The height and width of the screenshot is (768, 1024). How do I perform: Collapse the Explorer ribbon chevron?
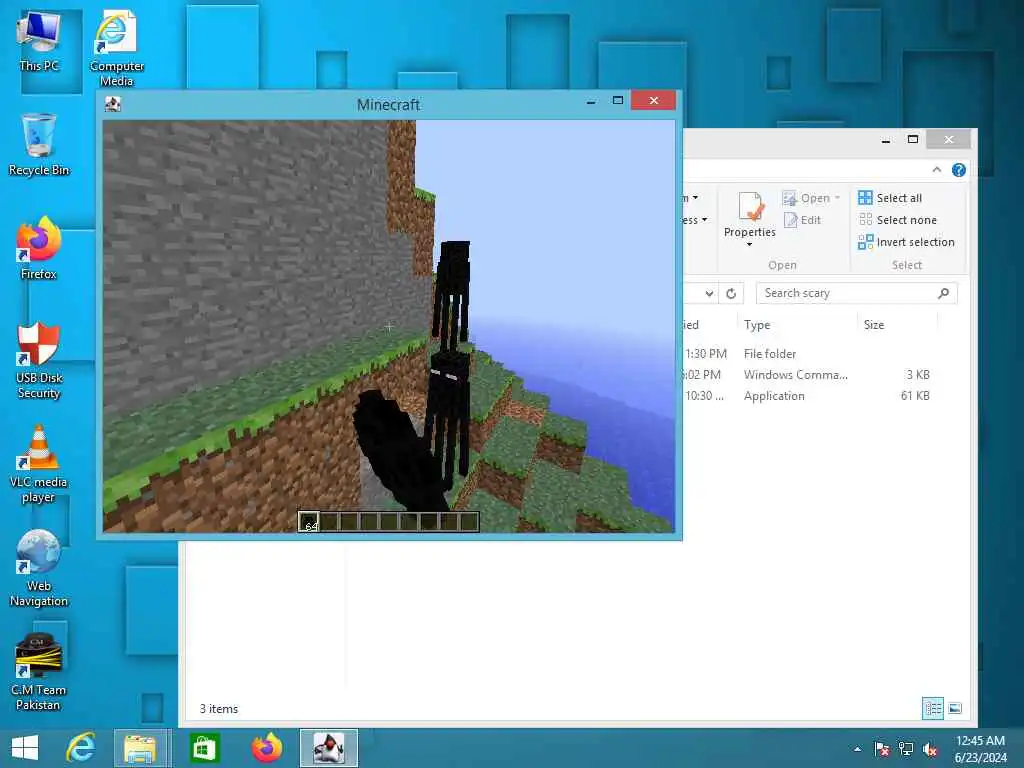pos(936,170)
